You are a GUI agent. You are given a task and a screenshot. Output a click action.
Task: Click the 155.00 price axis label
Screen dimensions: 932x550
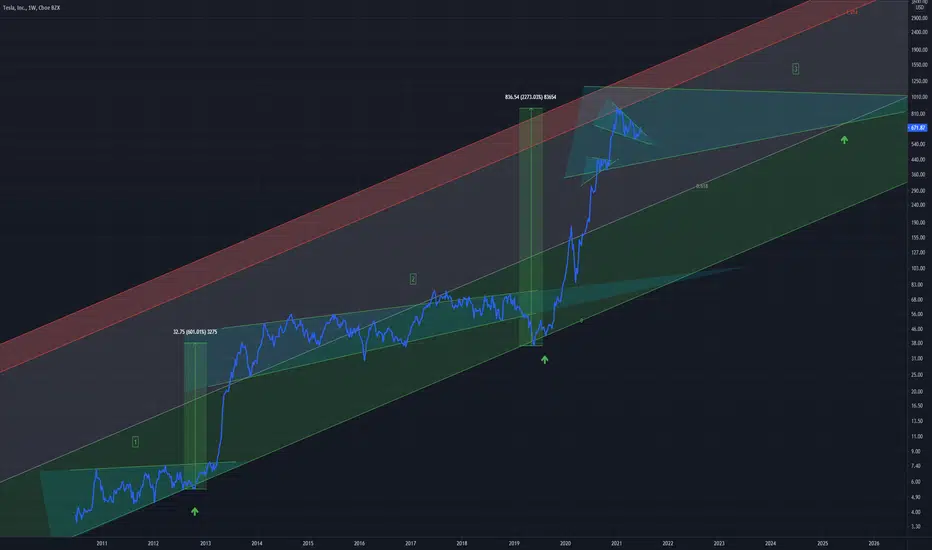coord(918,238)
